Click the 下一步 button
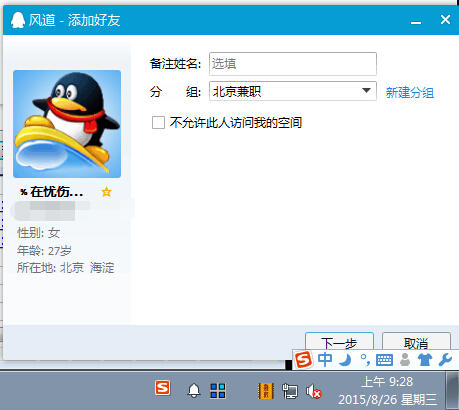The image size is (459, 410). click(339, 342)
